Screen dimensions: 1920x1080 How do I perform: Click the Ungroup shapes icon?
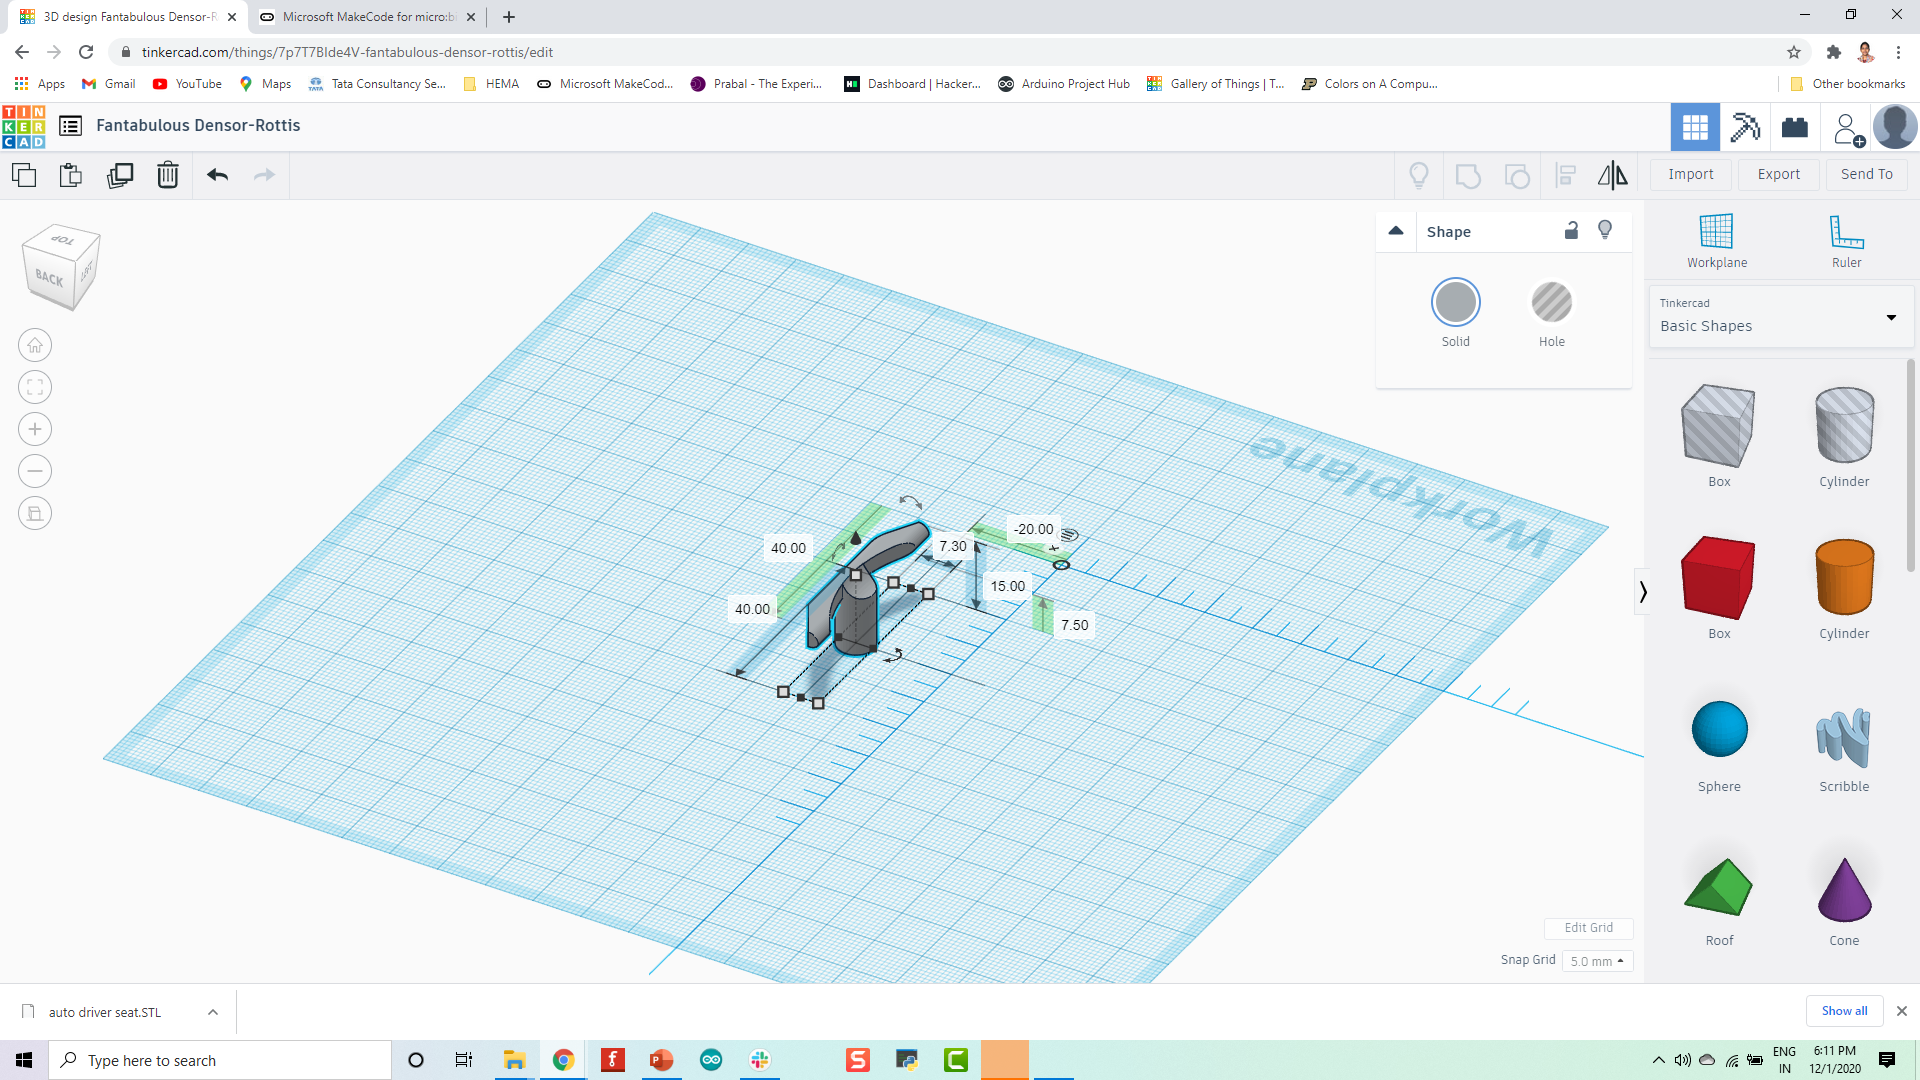coord(1517,176)
